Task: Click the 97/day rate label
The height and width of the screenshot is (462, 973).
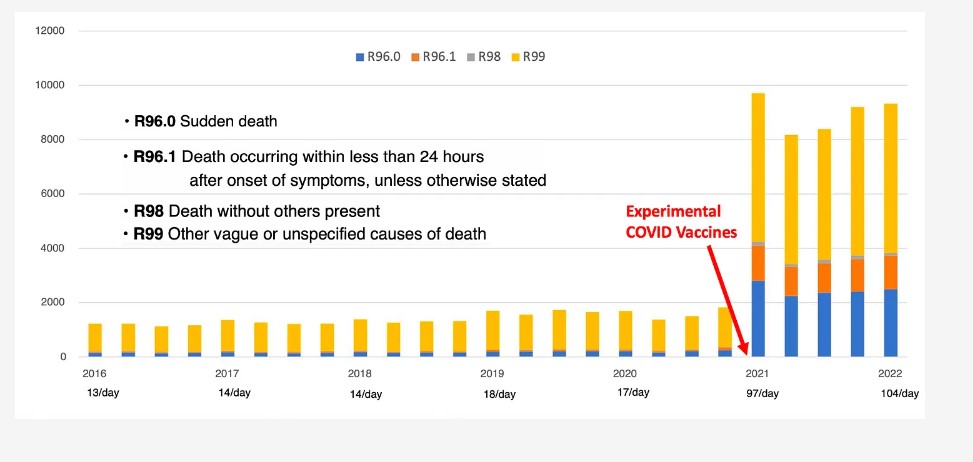Action: coord(762,394)
